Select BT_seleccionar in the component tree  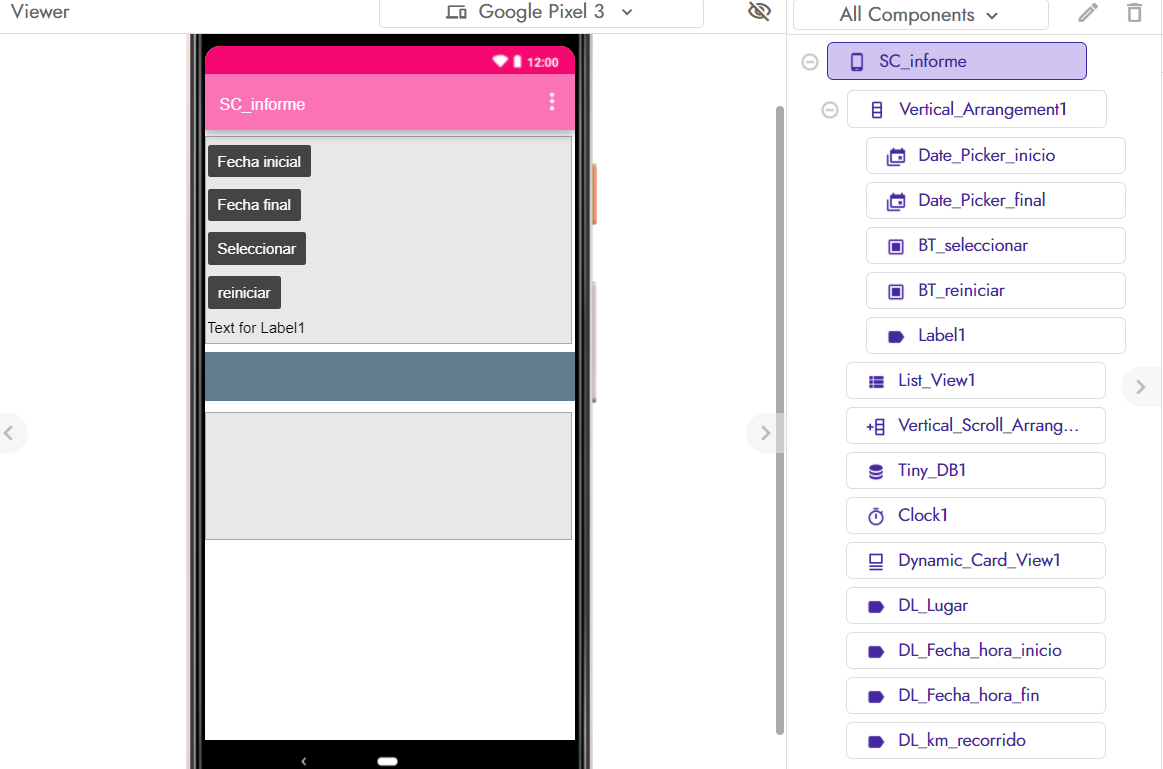click(x=995, y=245)
